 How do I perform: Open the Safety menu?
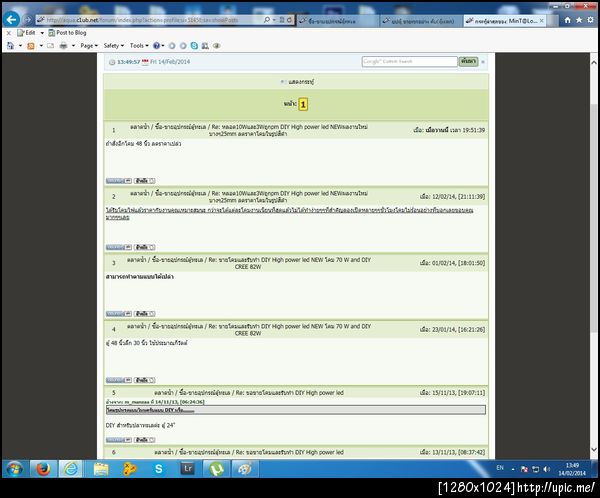[x=114, y=46]
